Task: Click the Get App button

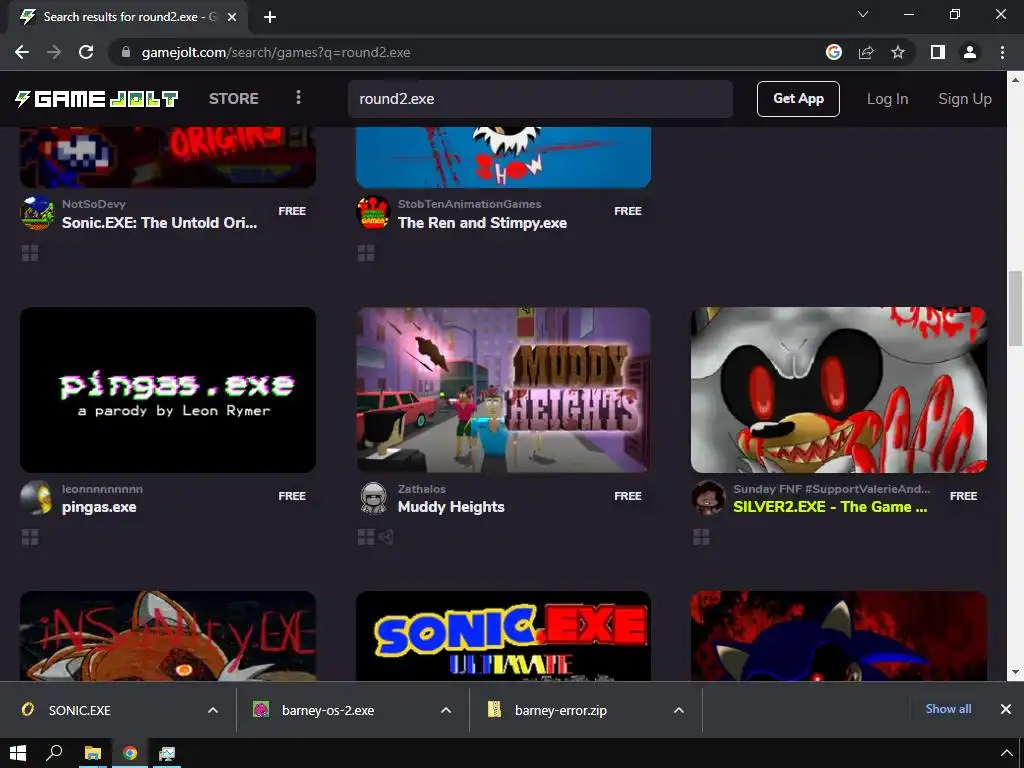Action: (x=798, y=99)
